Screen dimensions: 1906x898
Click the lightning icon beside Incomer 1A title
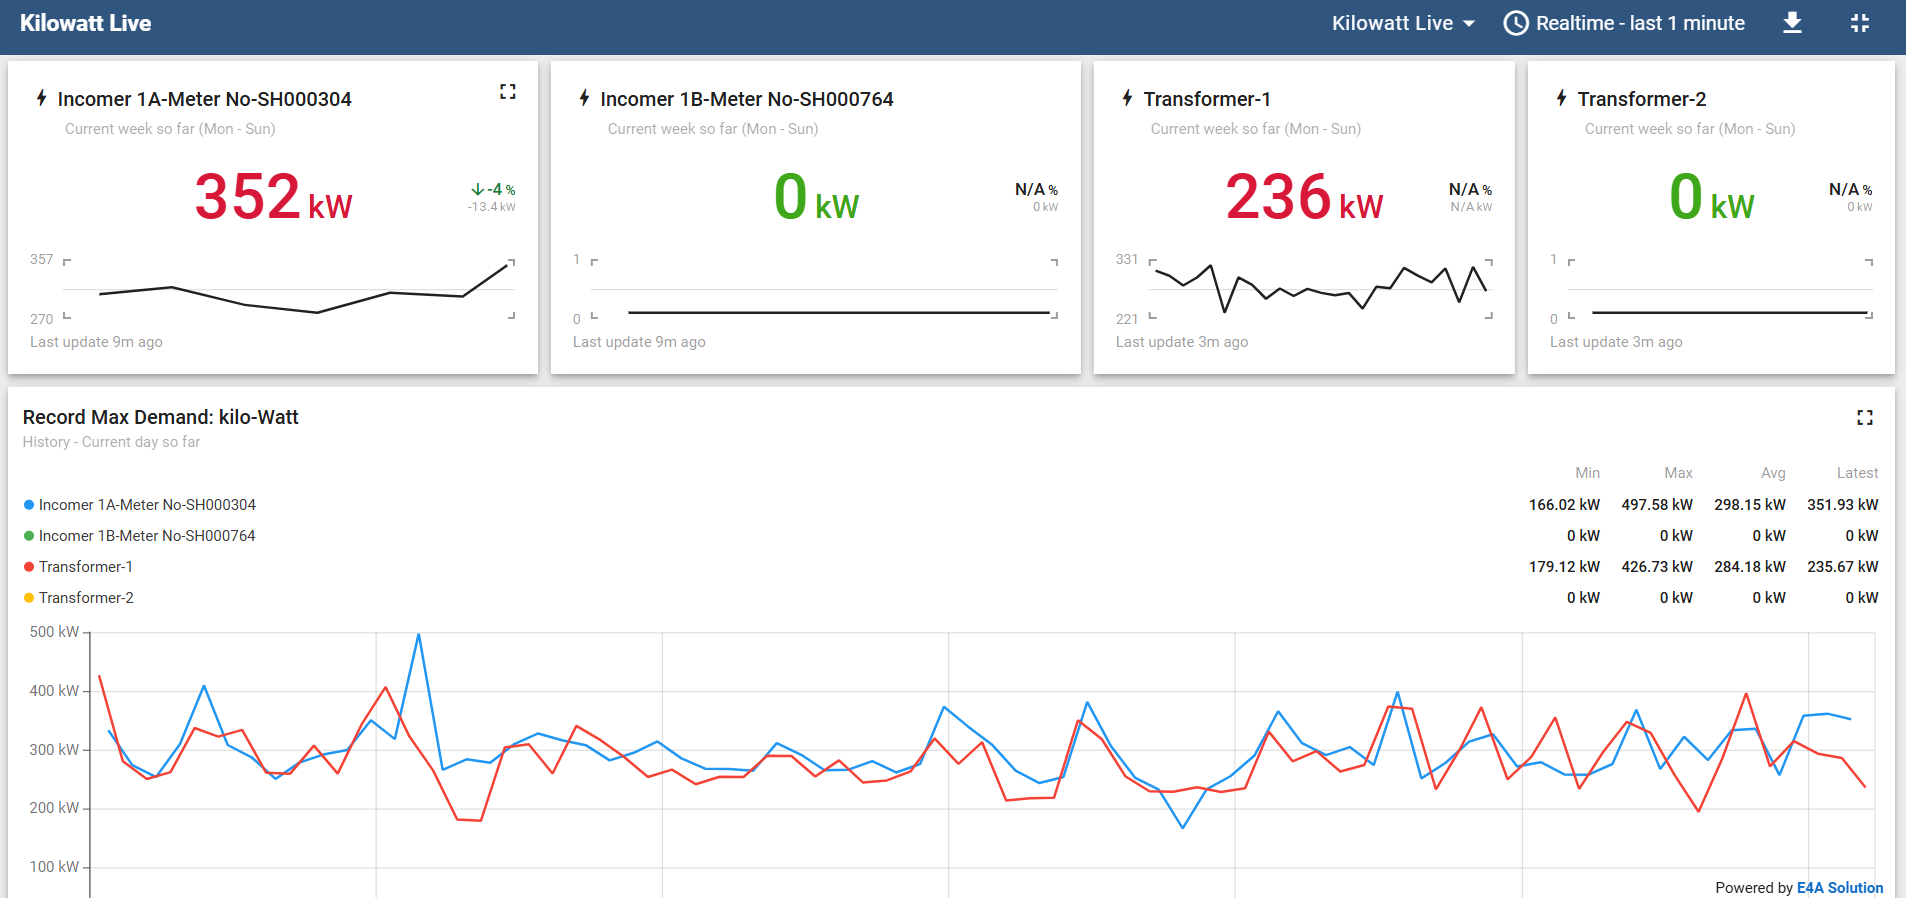pyautogui.click(x=41, y=98)
